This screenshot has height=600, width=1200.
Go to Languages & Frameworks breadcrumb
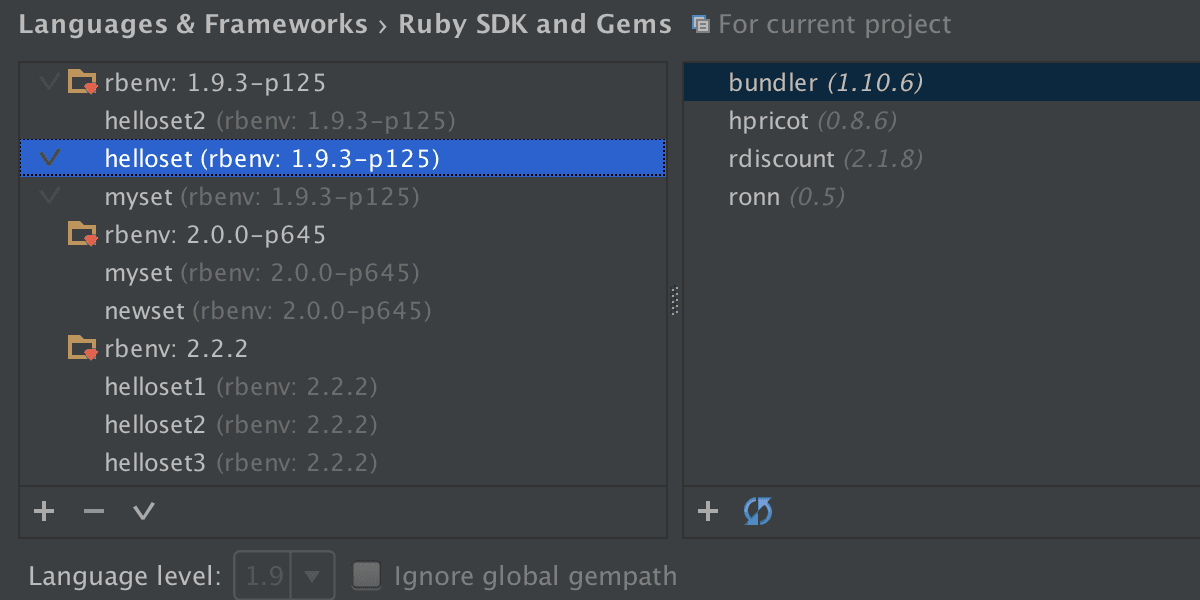(193, 24)
